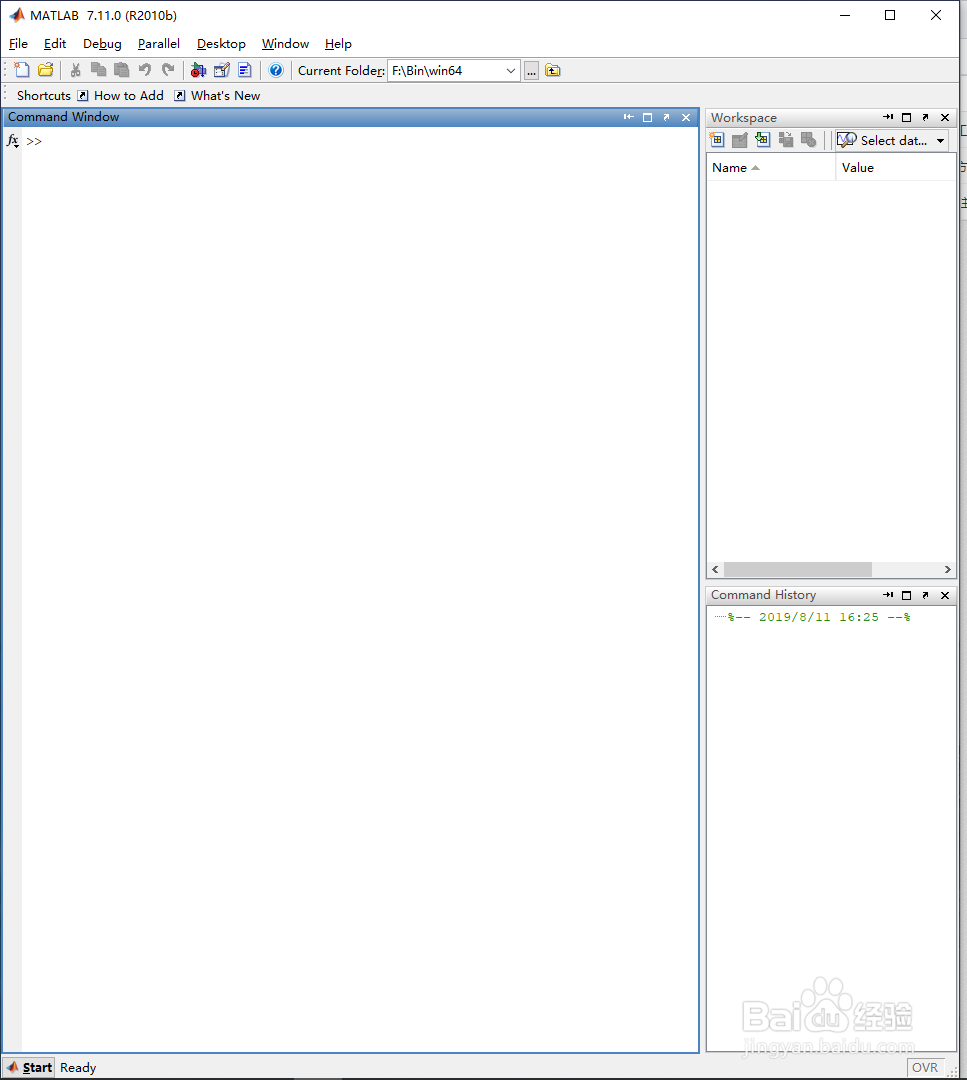This screenshot has height=1080, width=967.
Task: Open the What's New shortcut
Action: point(217,96)
